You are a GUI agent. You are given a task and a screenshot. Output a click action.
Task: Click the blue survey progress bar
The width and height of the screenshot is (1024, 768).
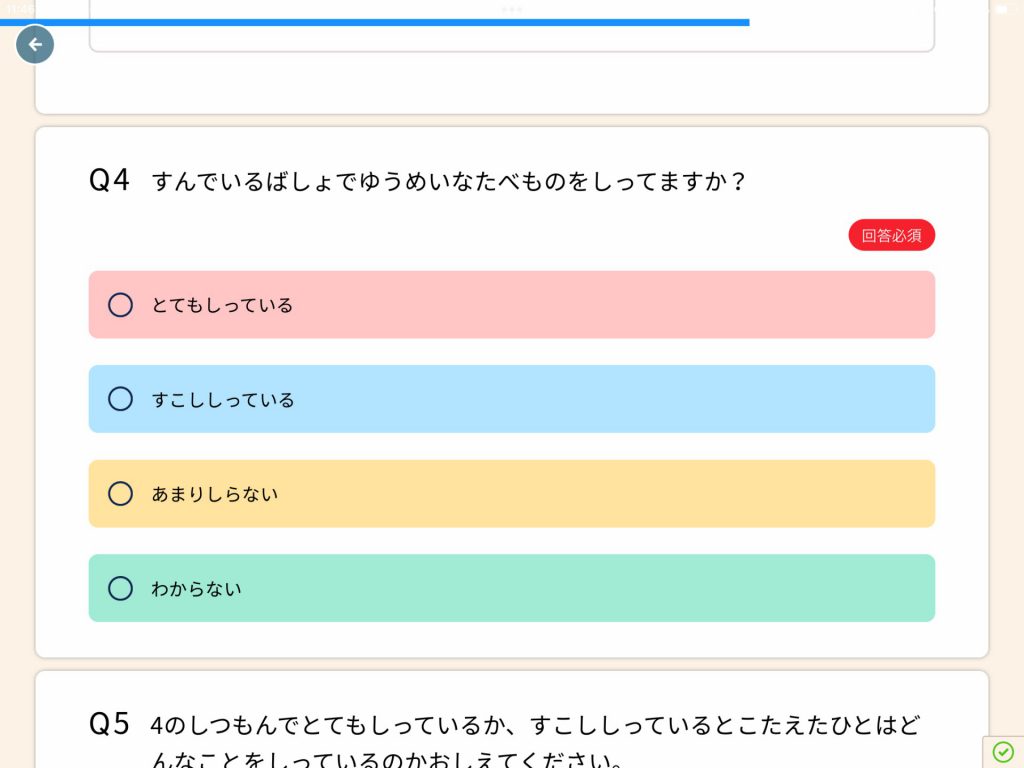(x=375, y=22)
